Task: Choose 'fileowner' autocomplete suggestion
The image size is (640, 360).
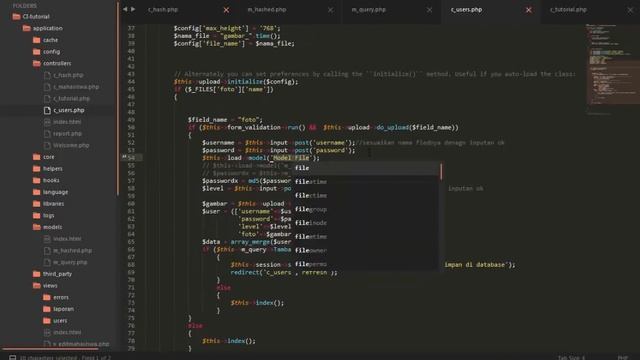Action: (x=365, y=250)
